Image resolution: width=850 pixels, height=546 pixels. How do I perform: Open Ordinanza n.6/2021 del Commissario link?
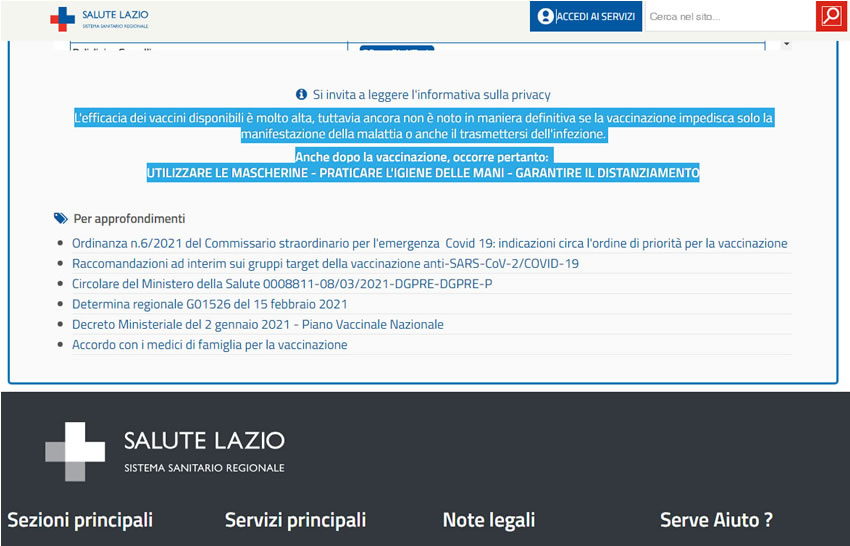(x=429, y=243)
